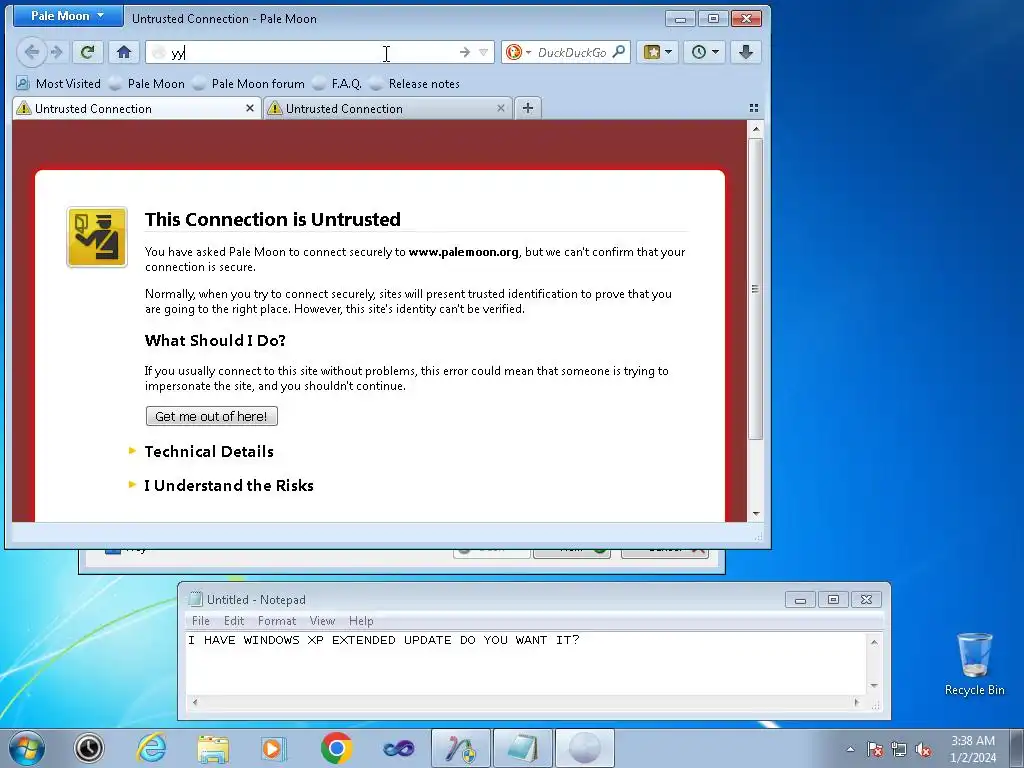
Task: Open the Recycle Bin desktop icon
Action: (x=974, y=664)
